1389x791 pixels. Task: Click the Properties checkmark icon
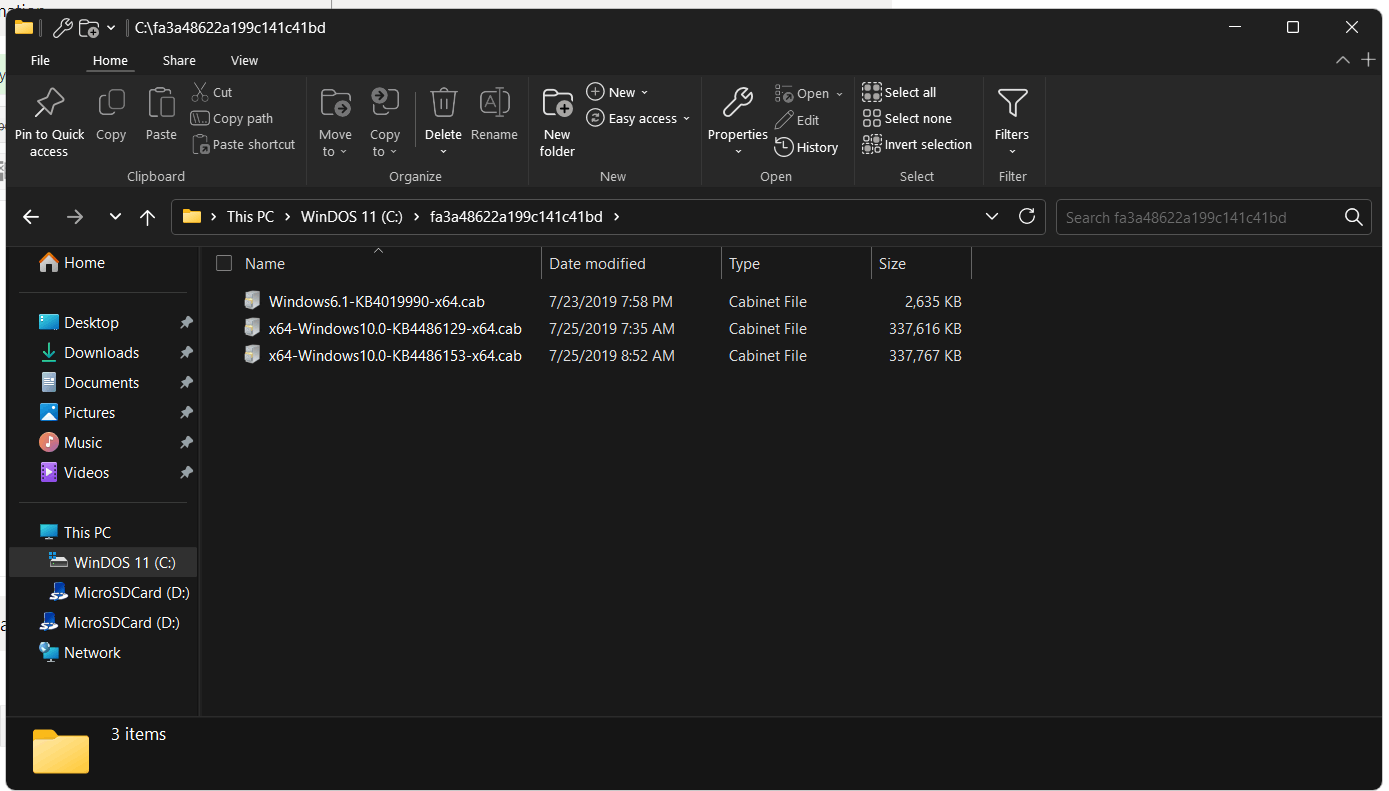tap(738, 103)
